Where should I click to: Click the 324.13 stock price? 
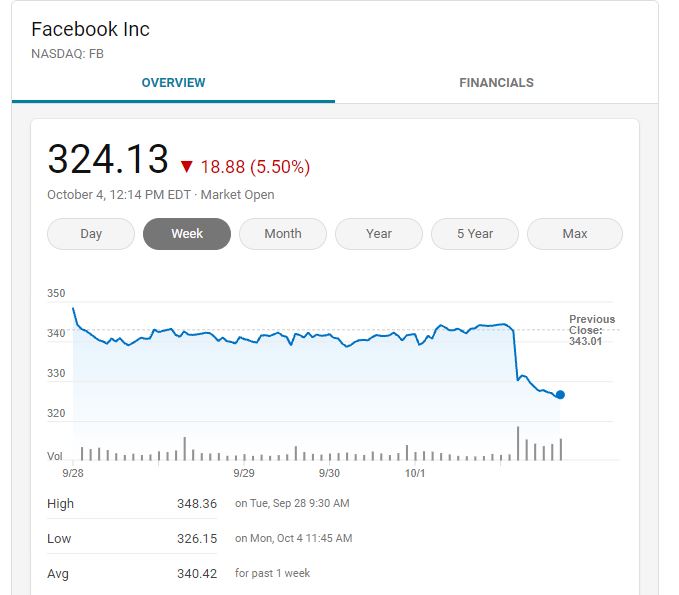pyautogui.click(x=108, y=160)
